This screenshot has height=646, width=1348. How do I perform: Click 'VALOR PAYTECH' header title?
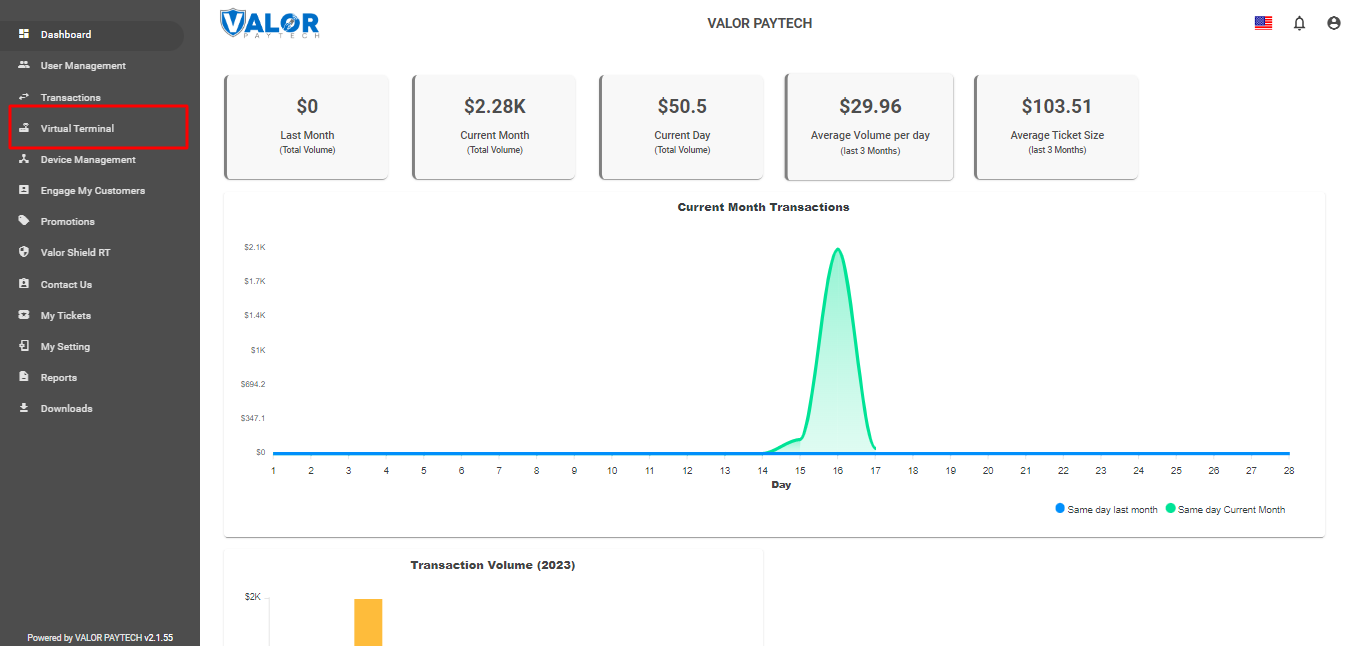(759, 23)
